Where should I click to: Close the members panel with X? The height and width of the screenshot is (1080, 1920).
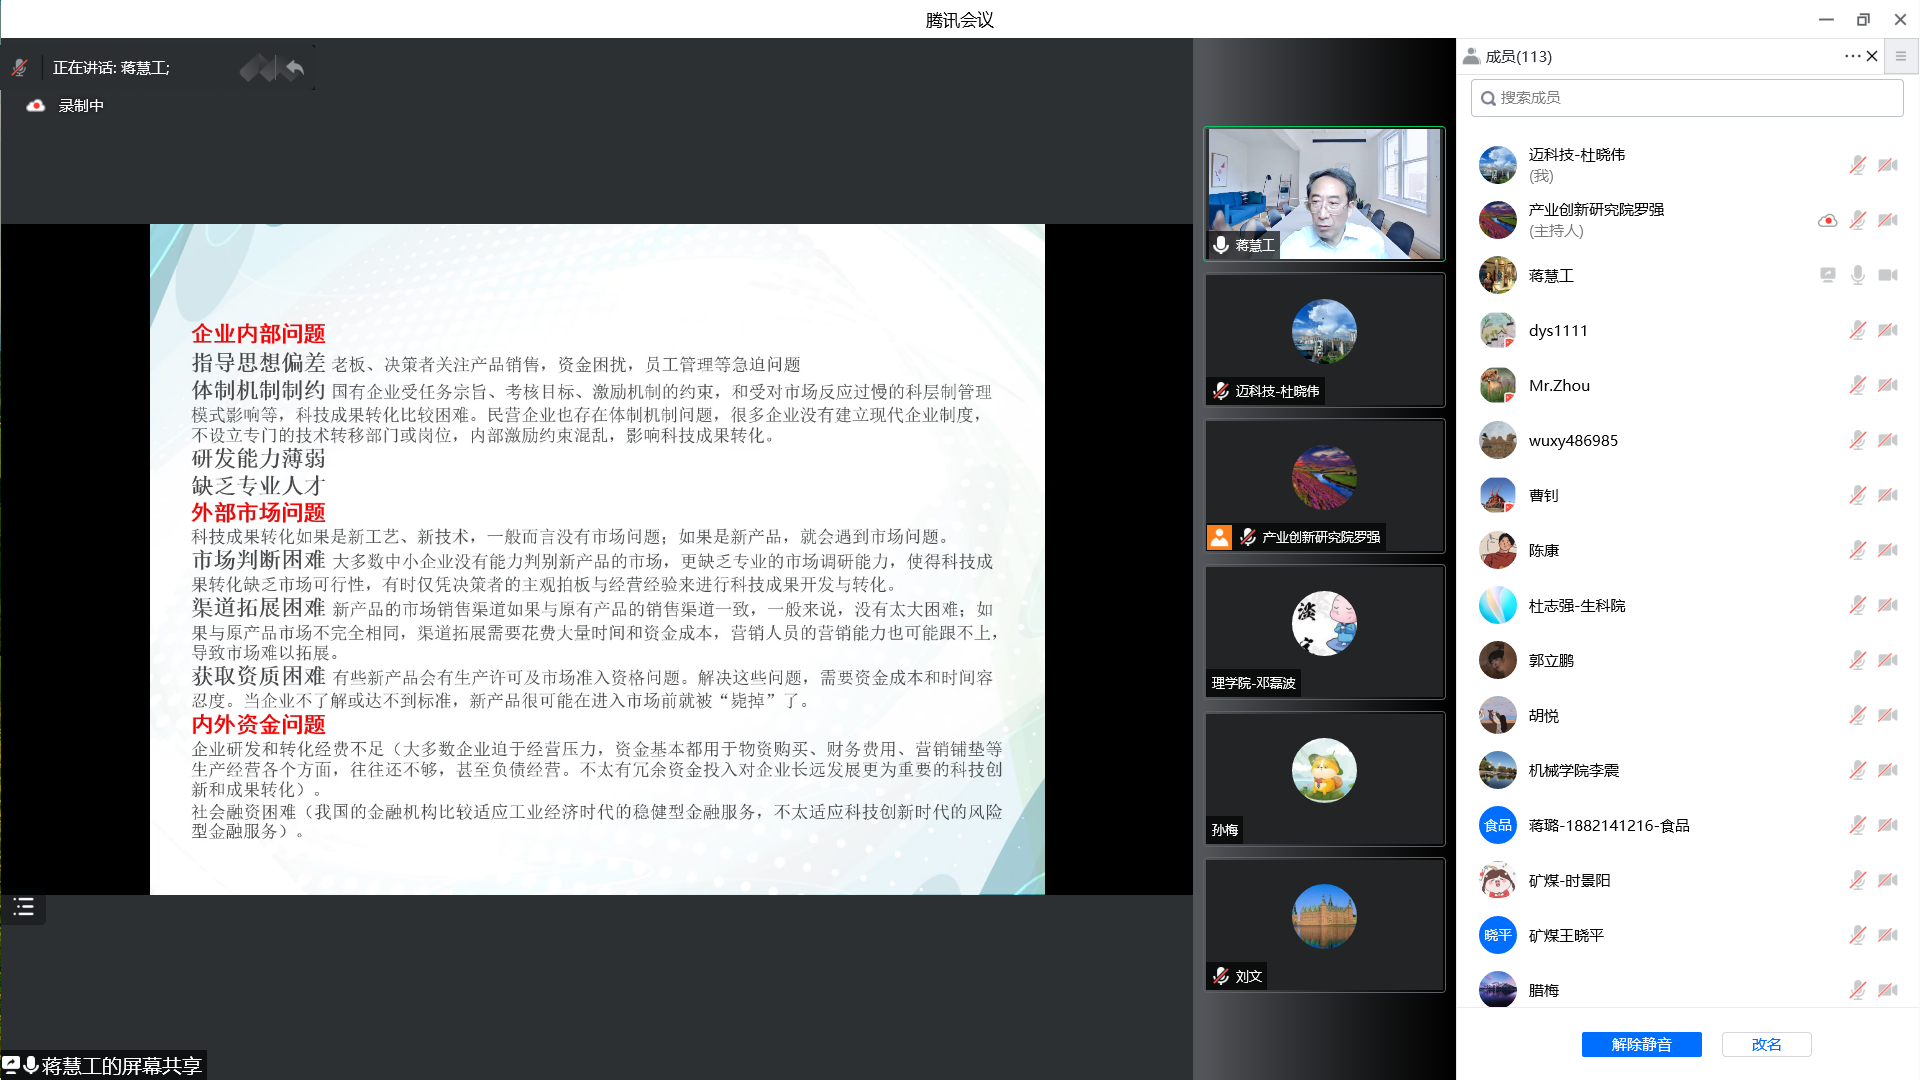click(1872, 56)
